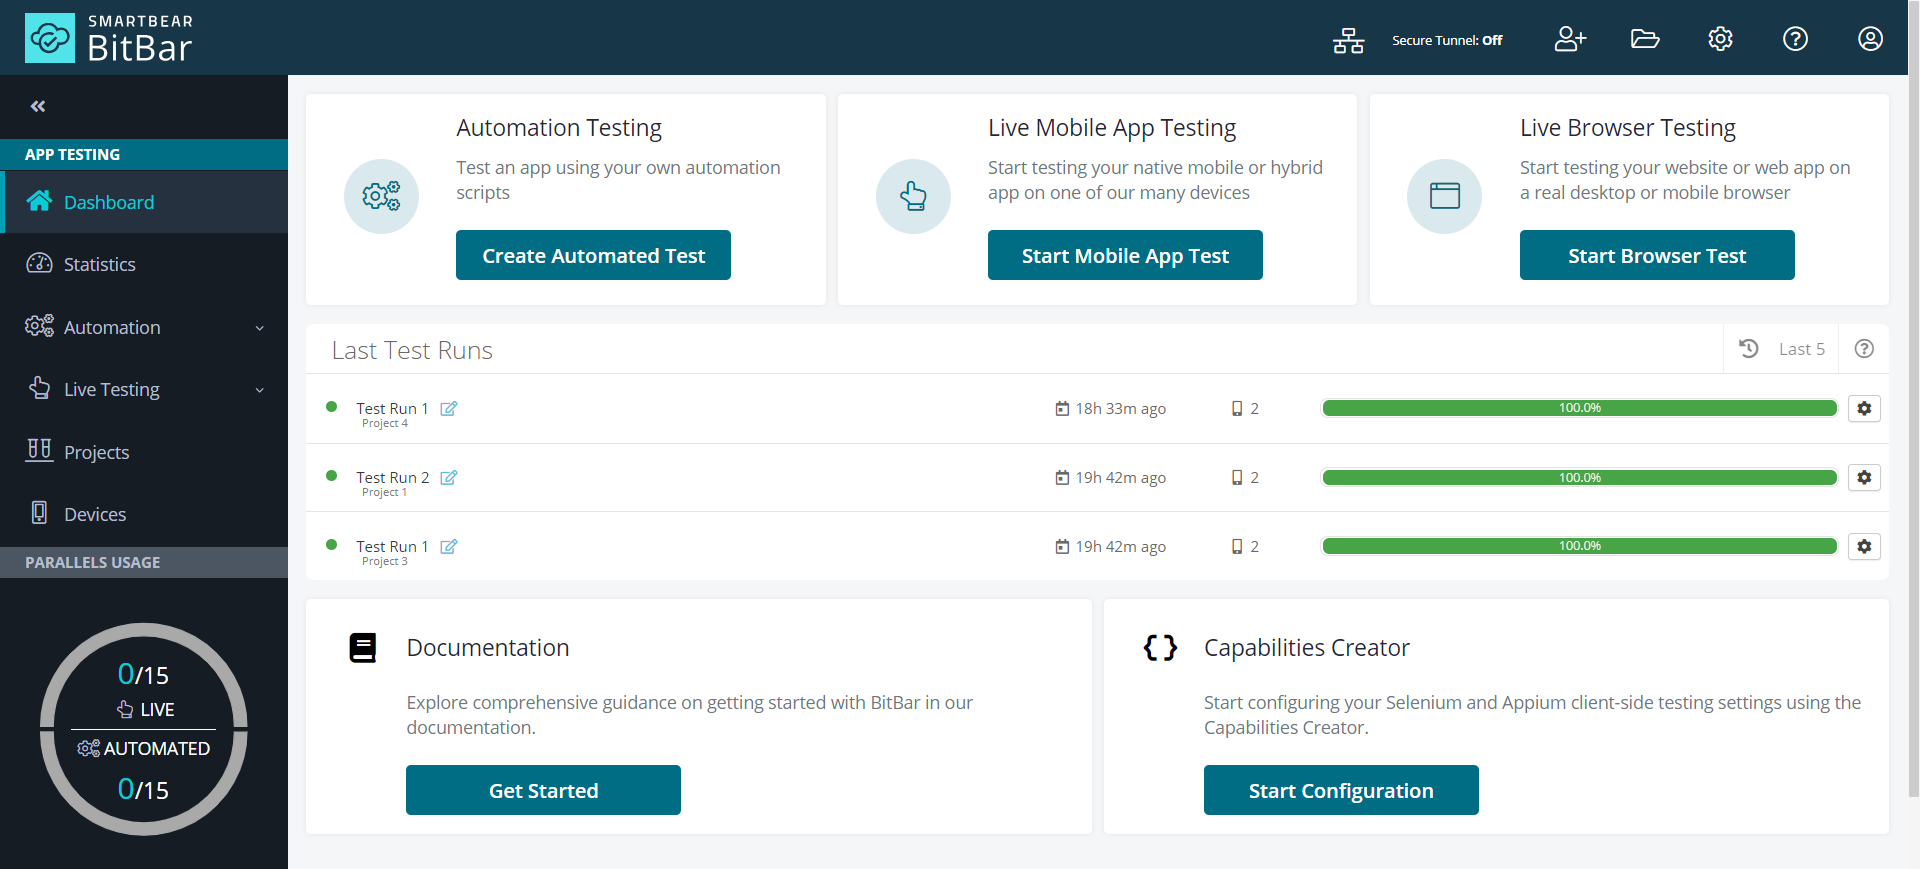Open Devices from the sidebar
This screenshot has height=869, width=1920.
pos(94,515)
